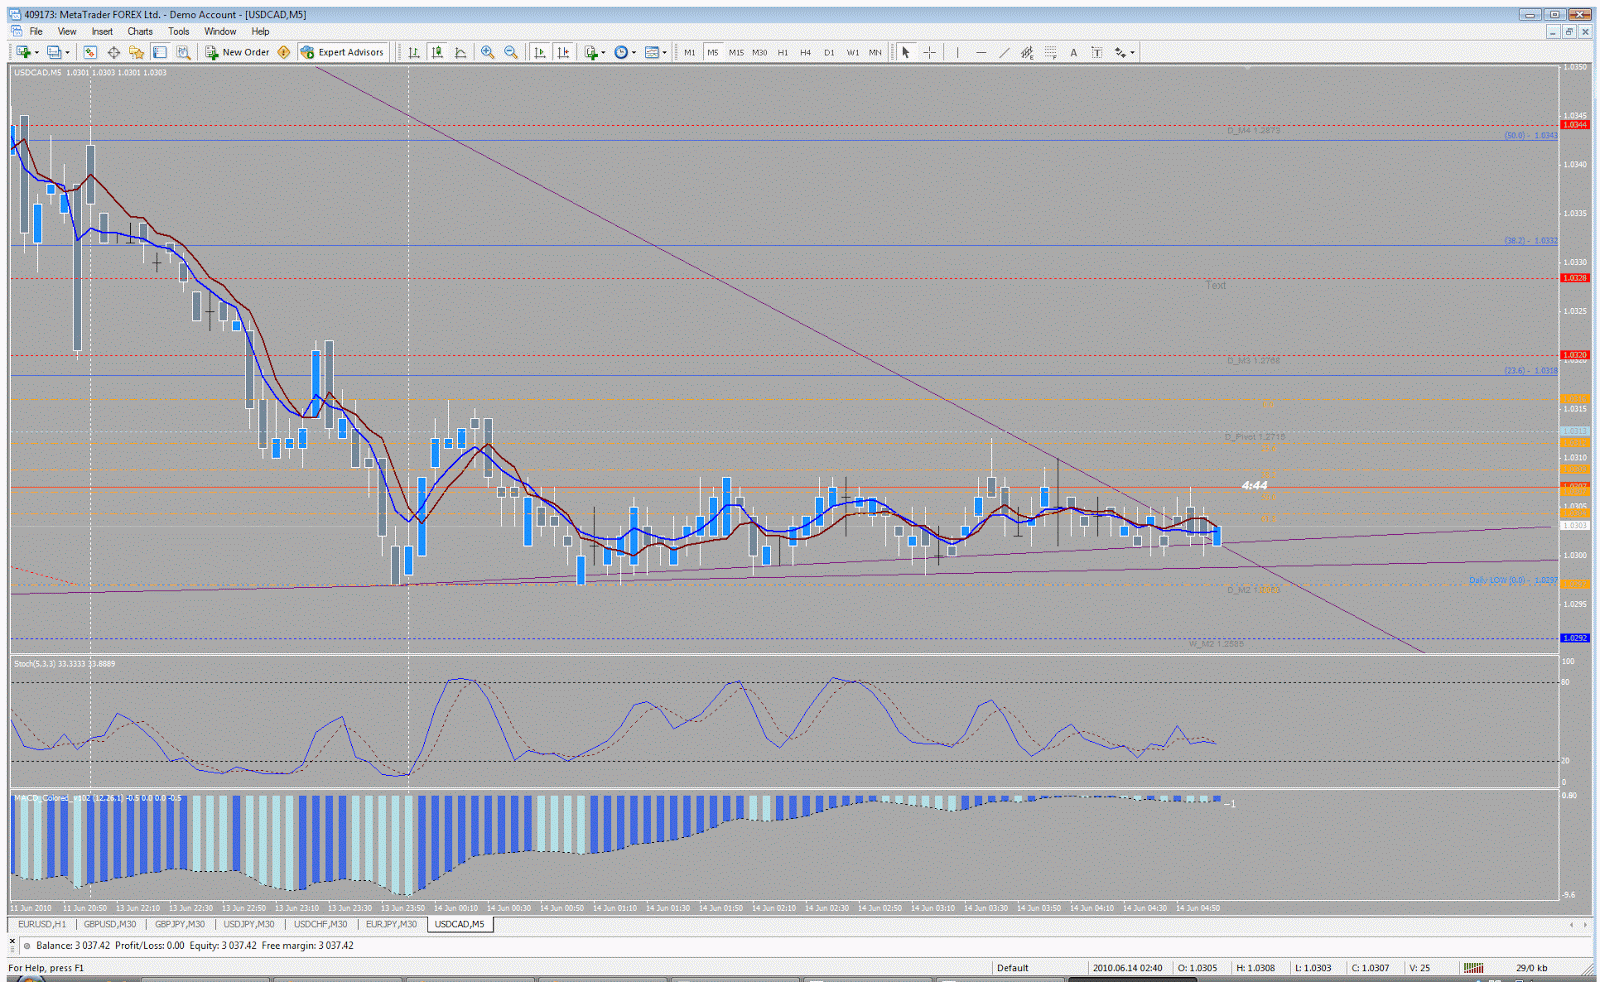This screenshot has width=1600, height=982.
Task: Expand the arrows objects dropdown
Action: [x=1132, y=52]
